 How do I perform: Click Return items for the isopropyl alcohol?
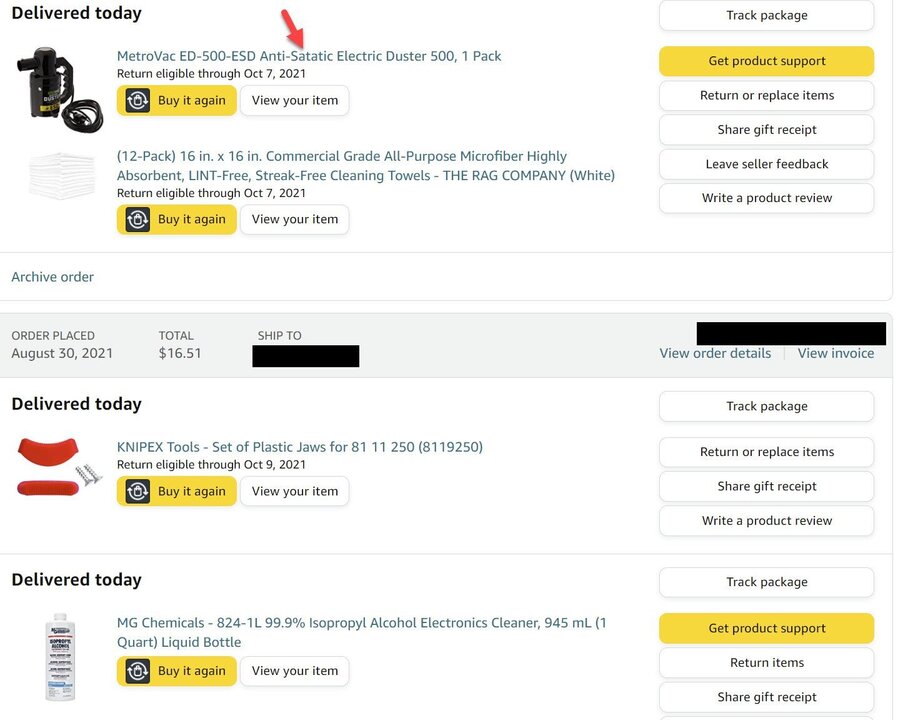766,663
